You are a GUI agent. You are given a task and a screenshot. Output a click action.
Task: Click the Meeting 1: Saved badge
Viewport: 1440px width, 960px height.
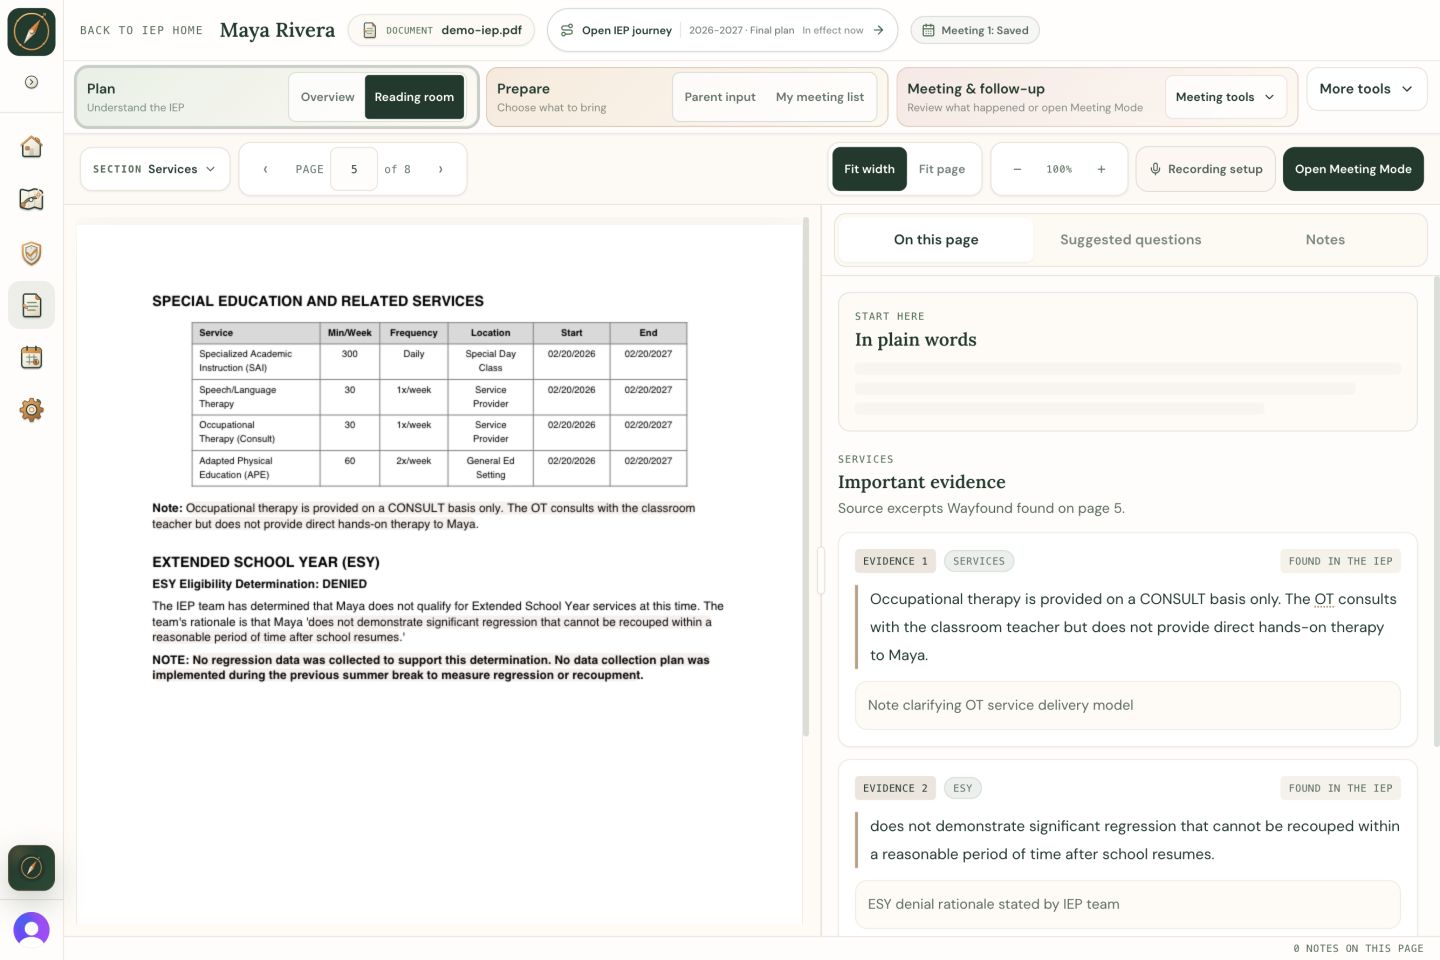(975, 30)
